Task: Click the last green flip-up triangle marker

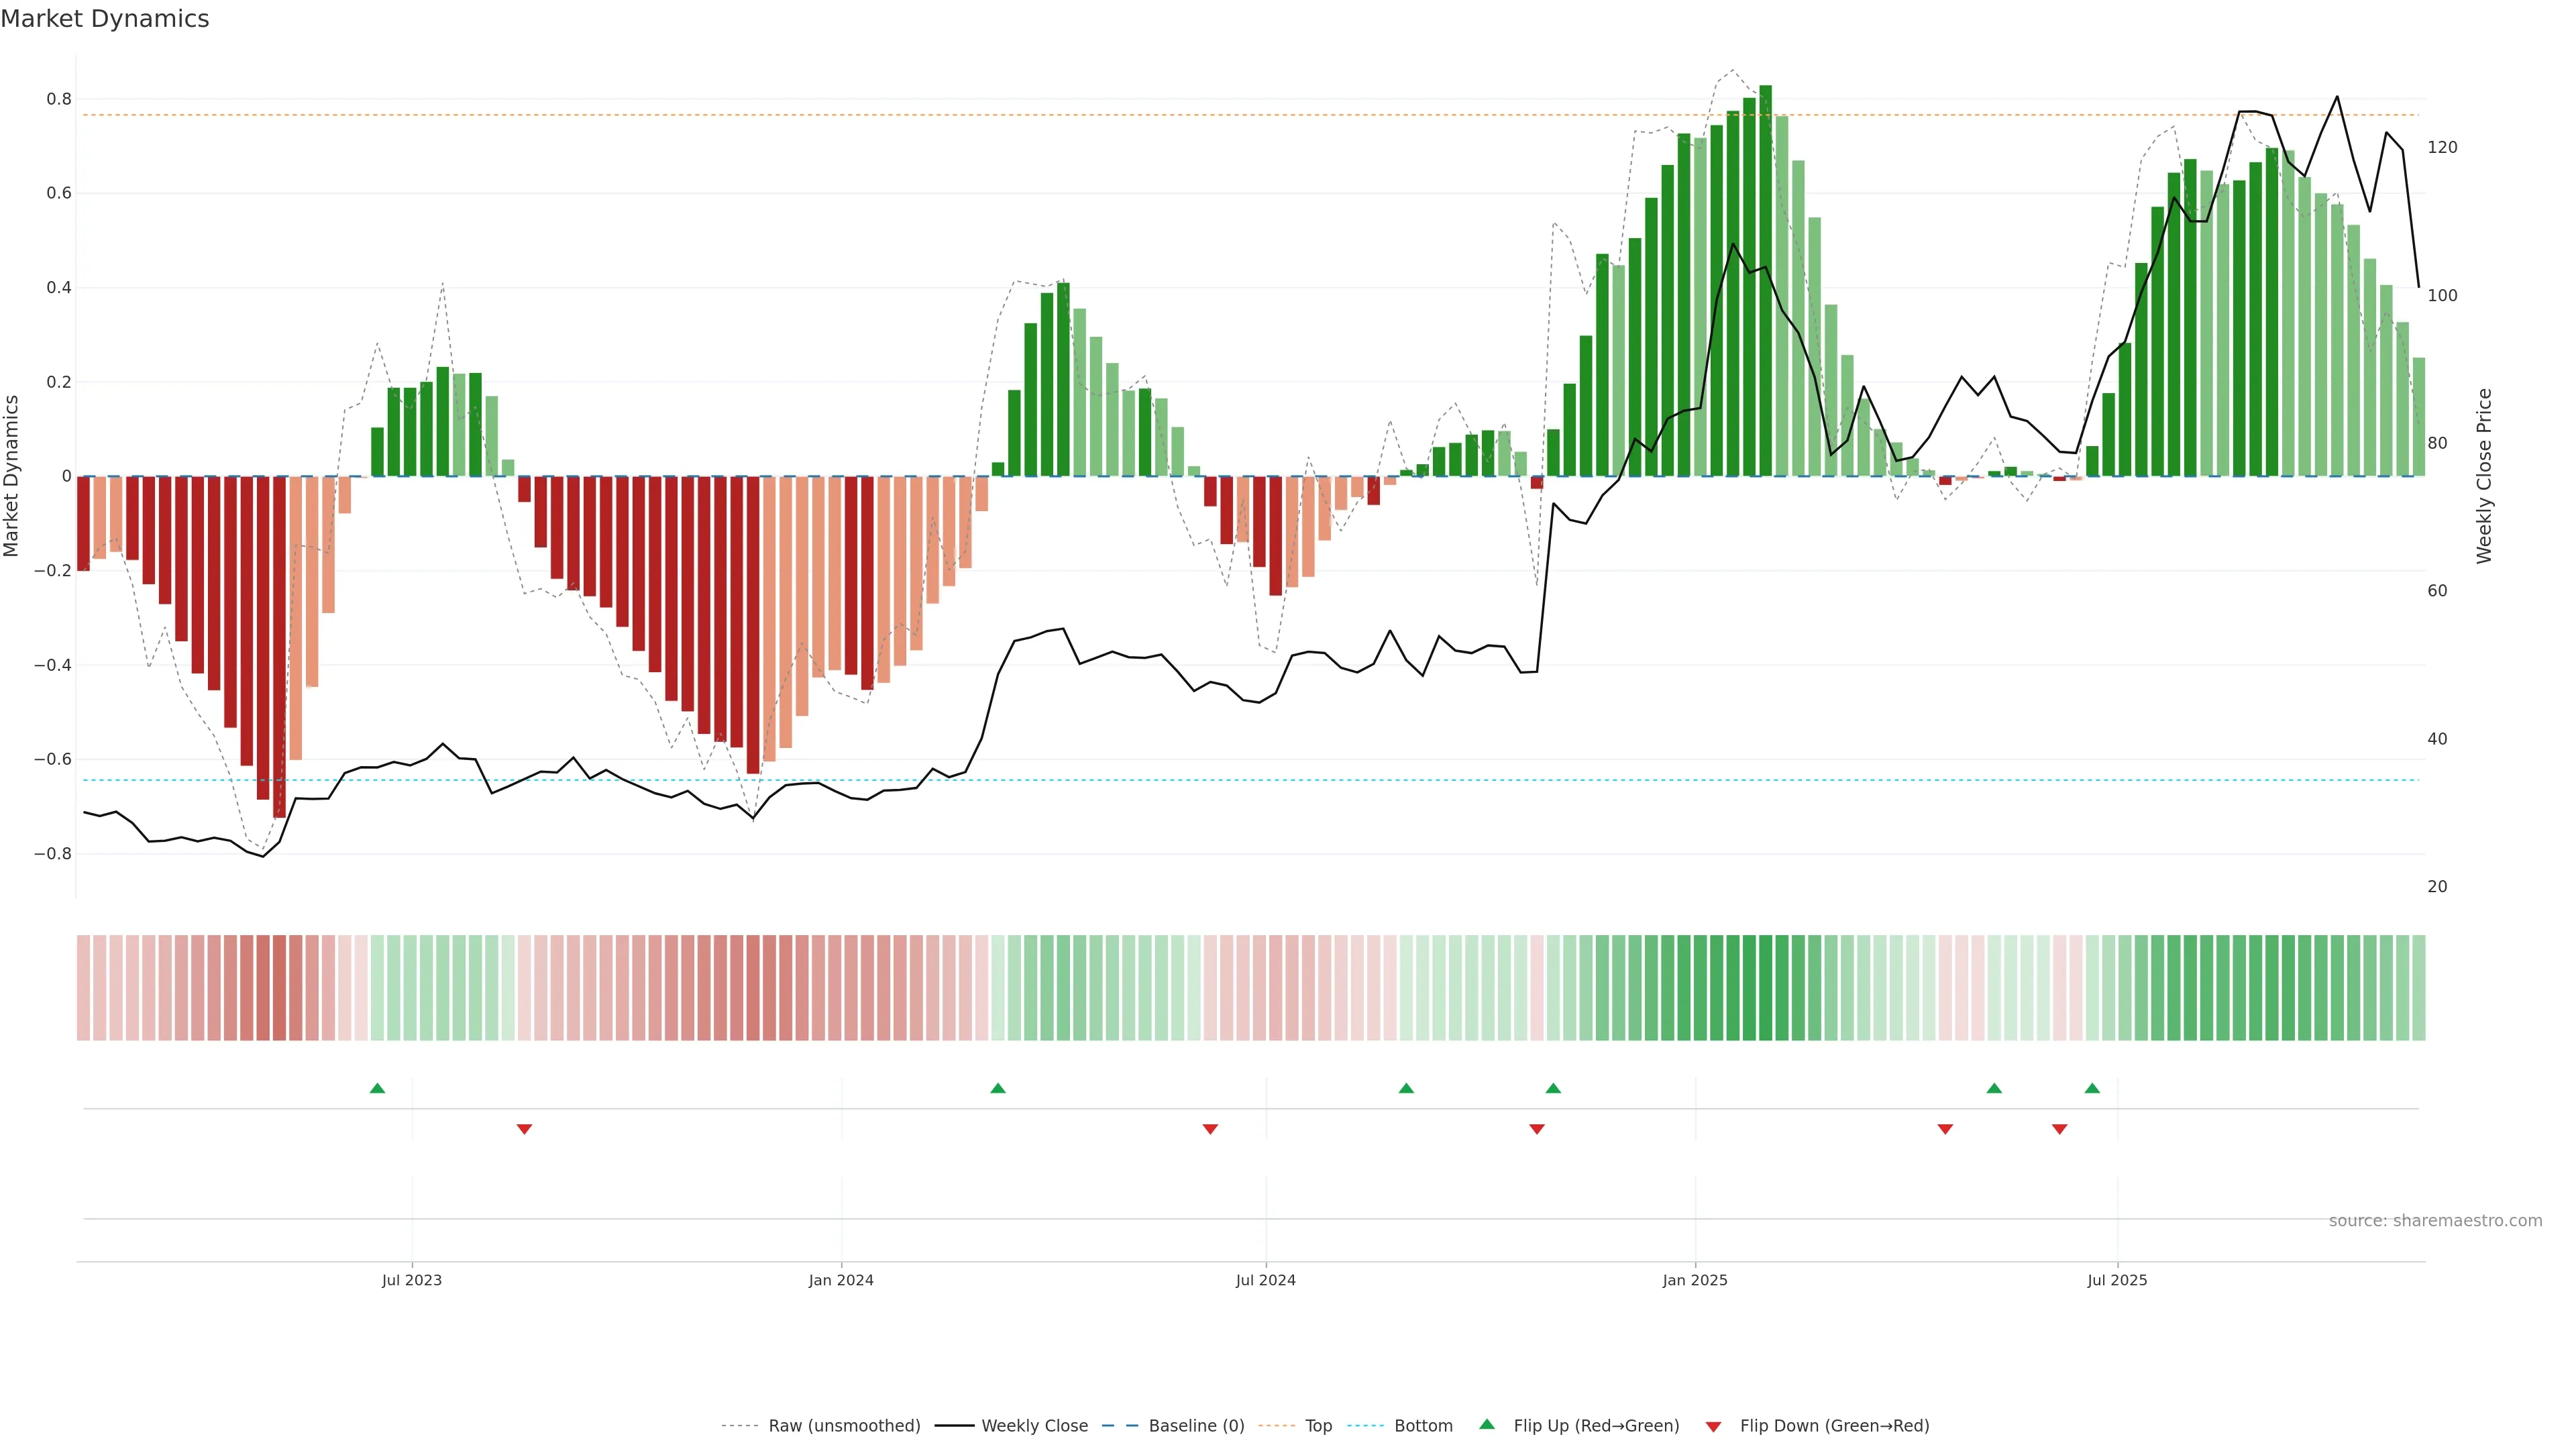Action: click(2092, 1088)
